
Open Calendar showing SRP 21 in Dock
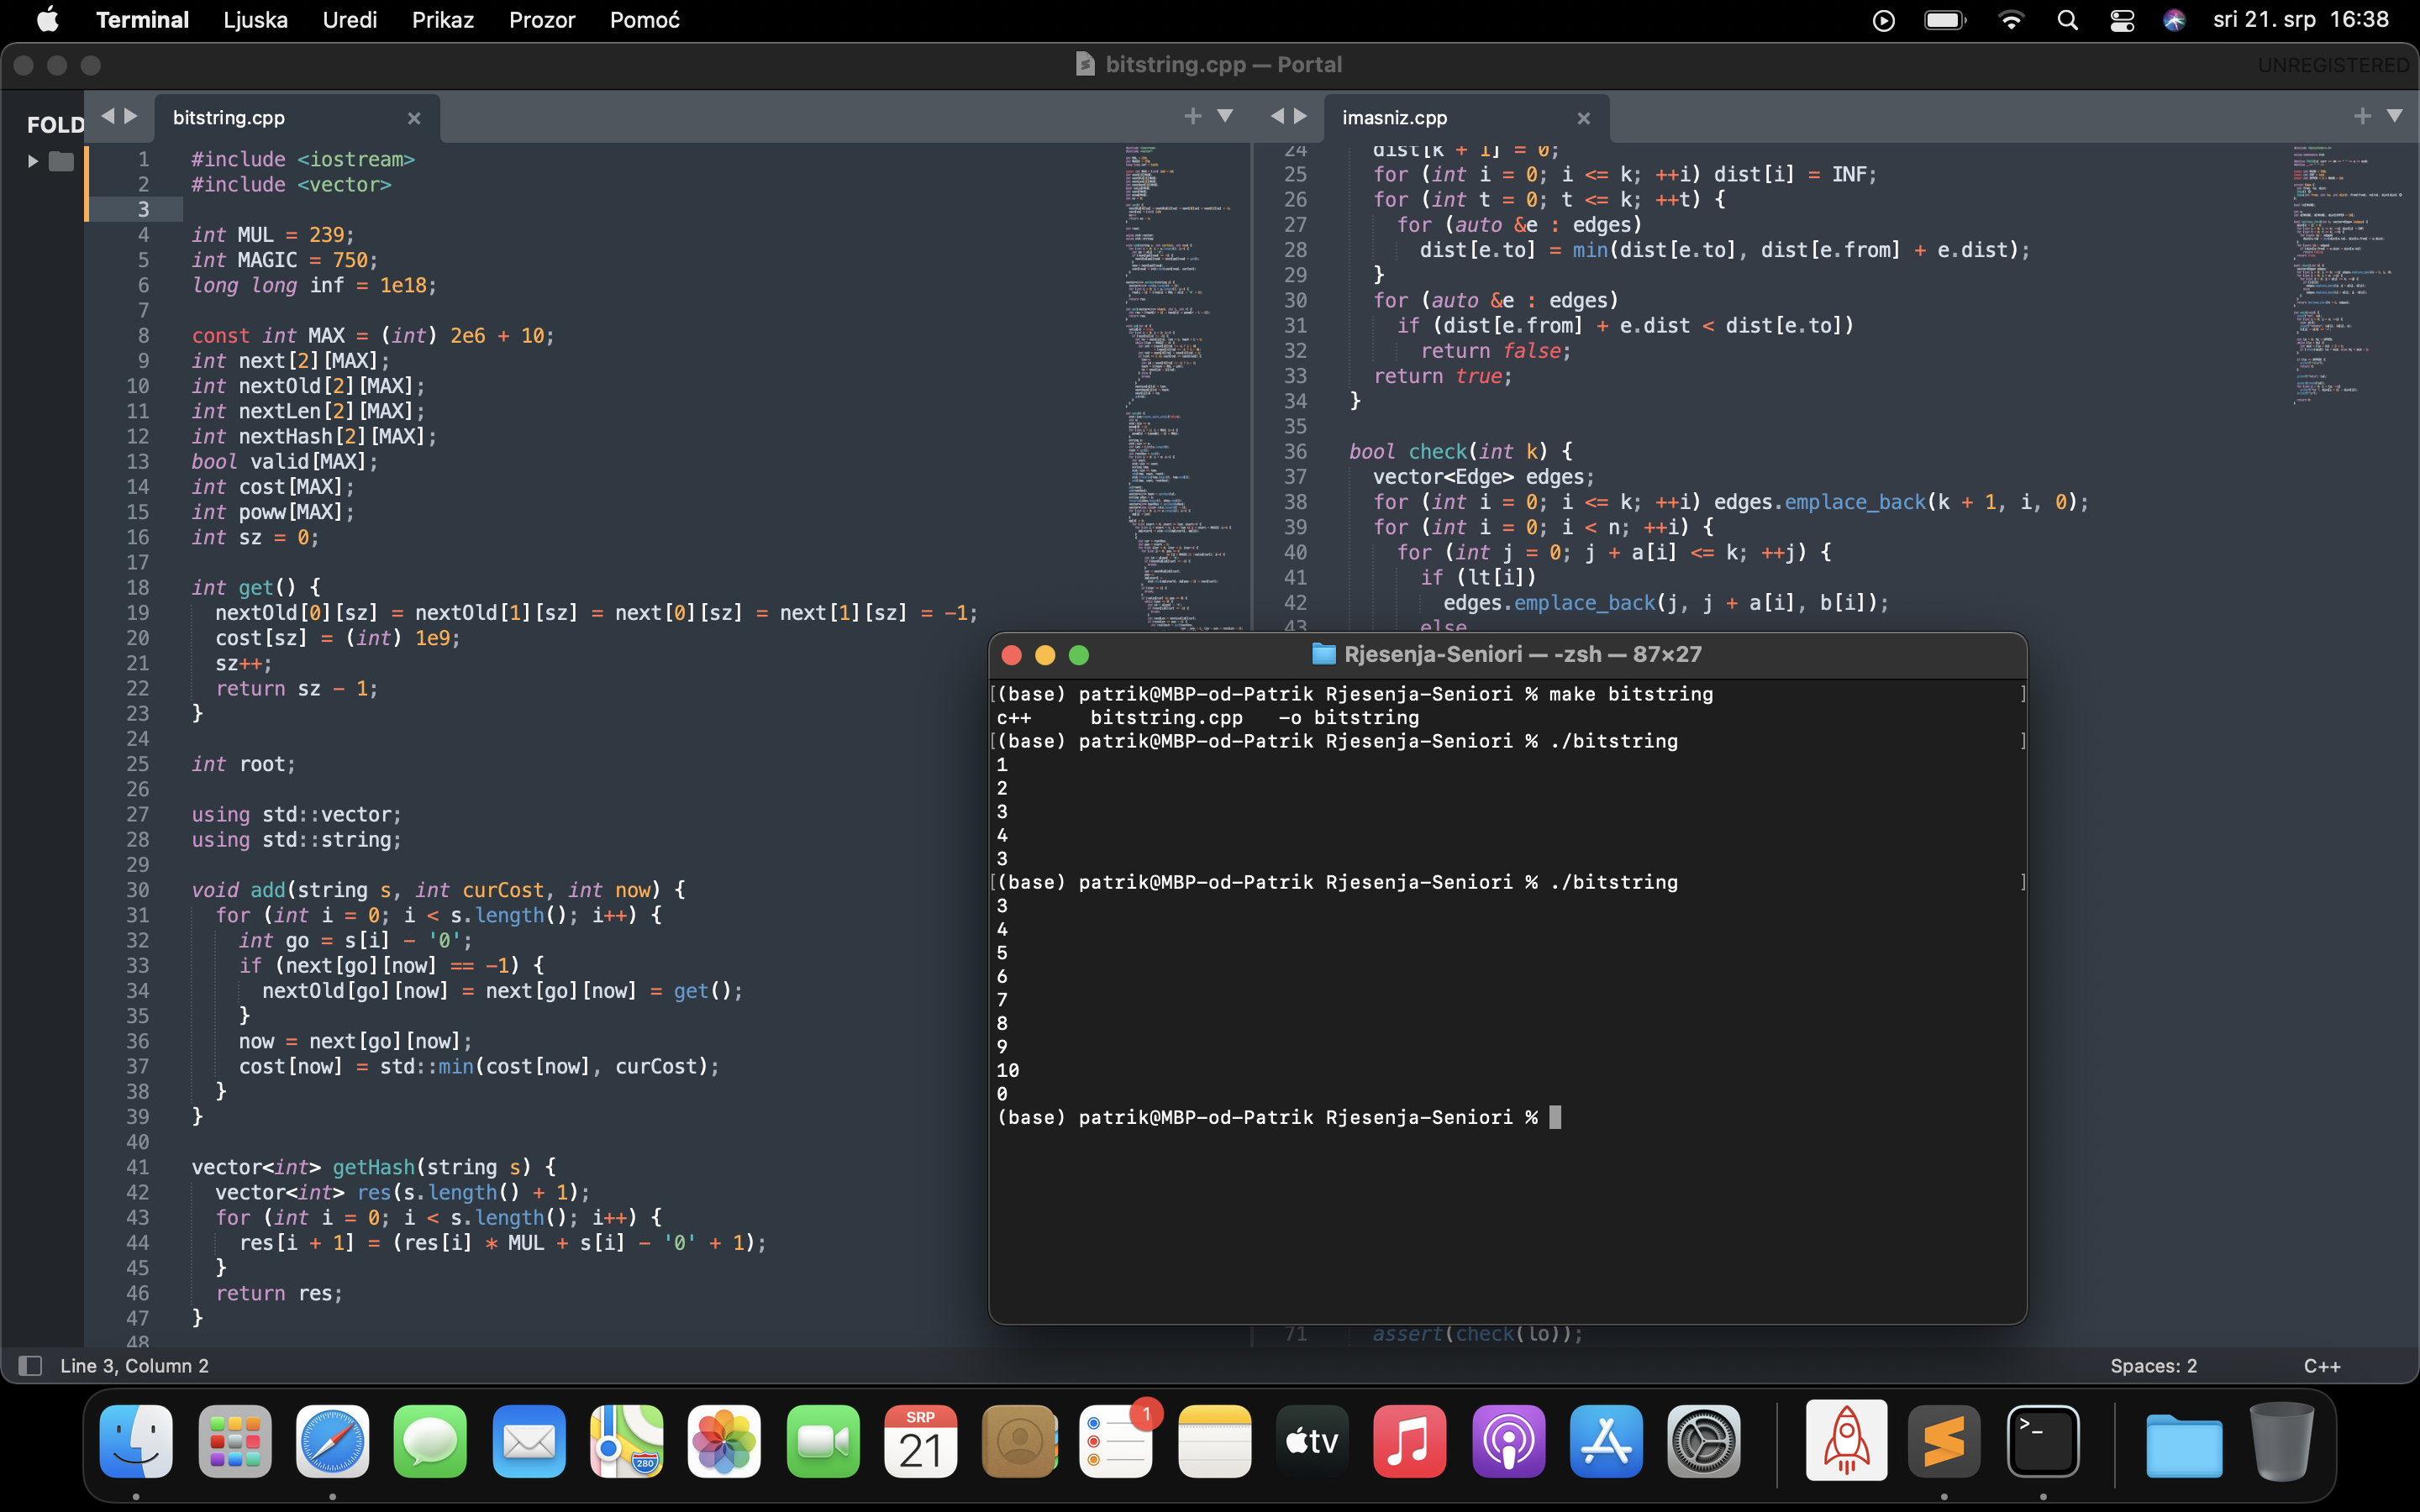[x=919, y=1441]
